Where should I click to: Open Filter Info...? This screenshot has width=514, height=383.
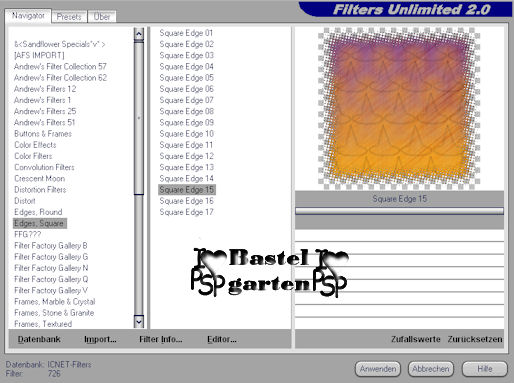click(161, 339)
